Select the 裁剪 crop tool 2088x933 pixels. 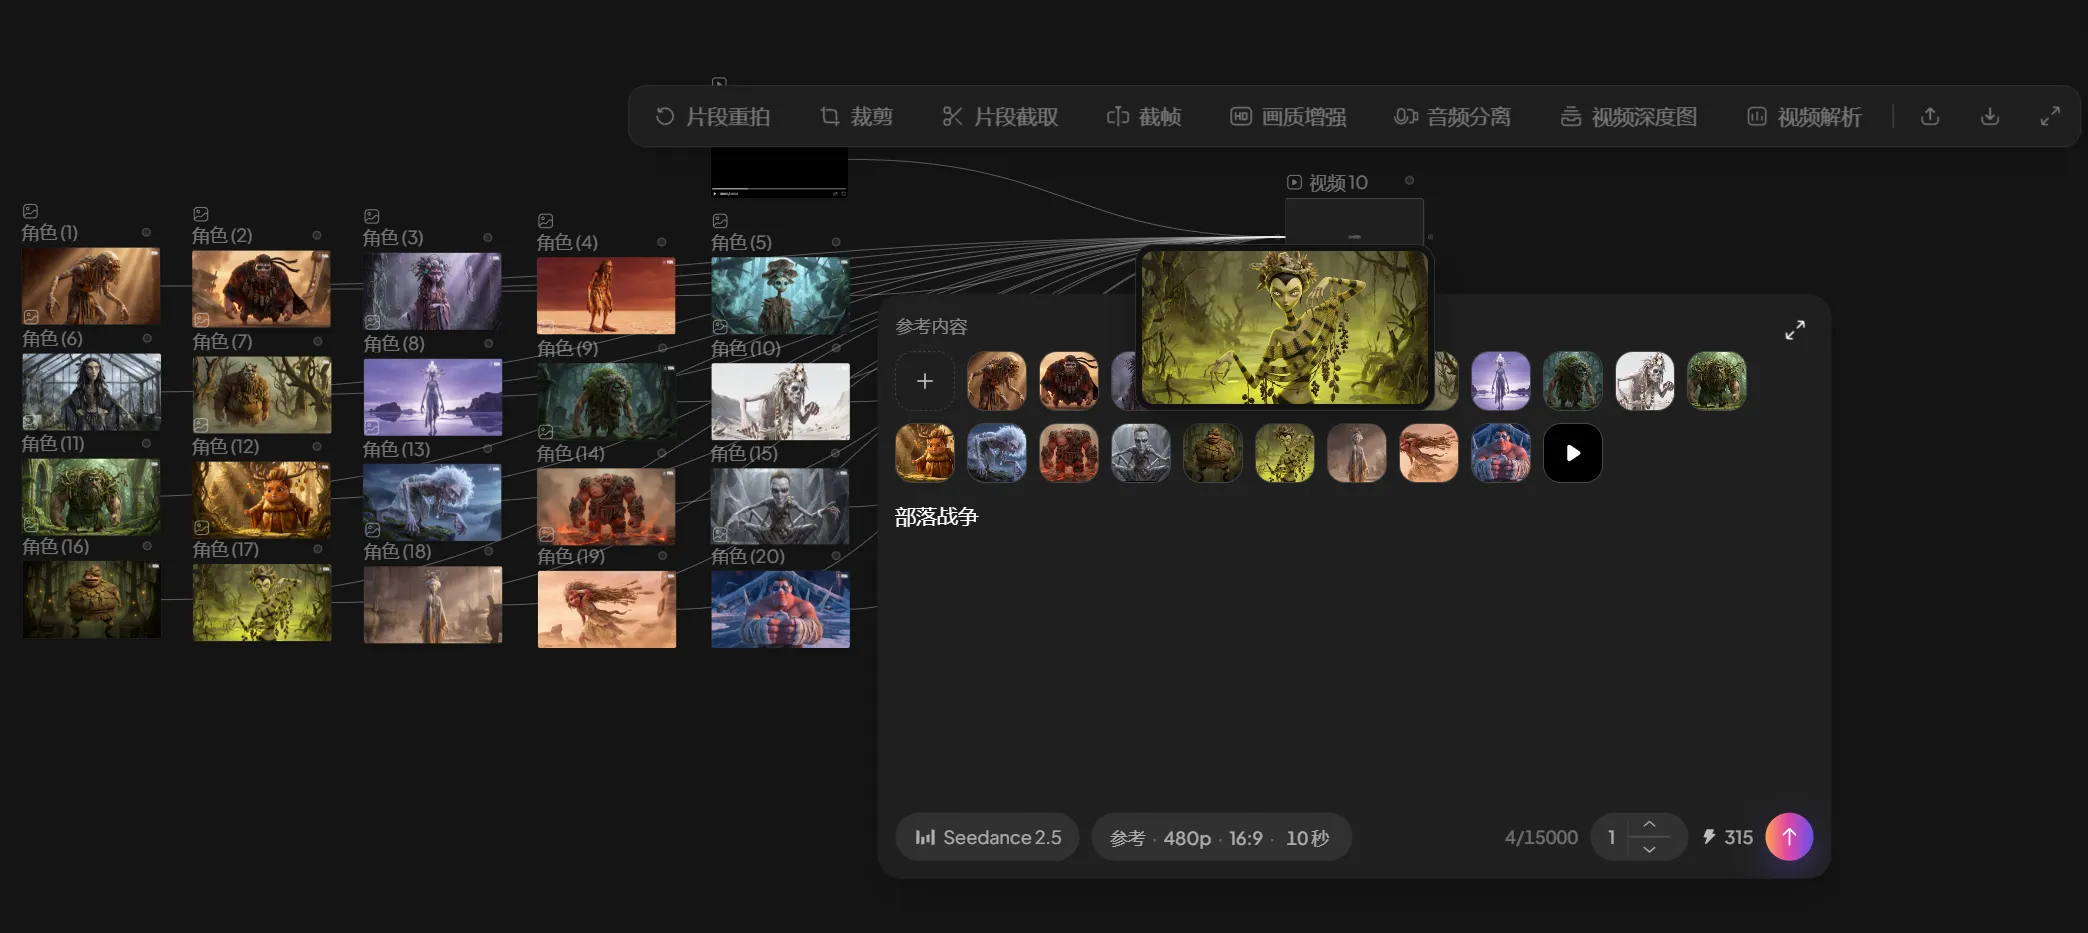[x=856, y=117]
